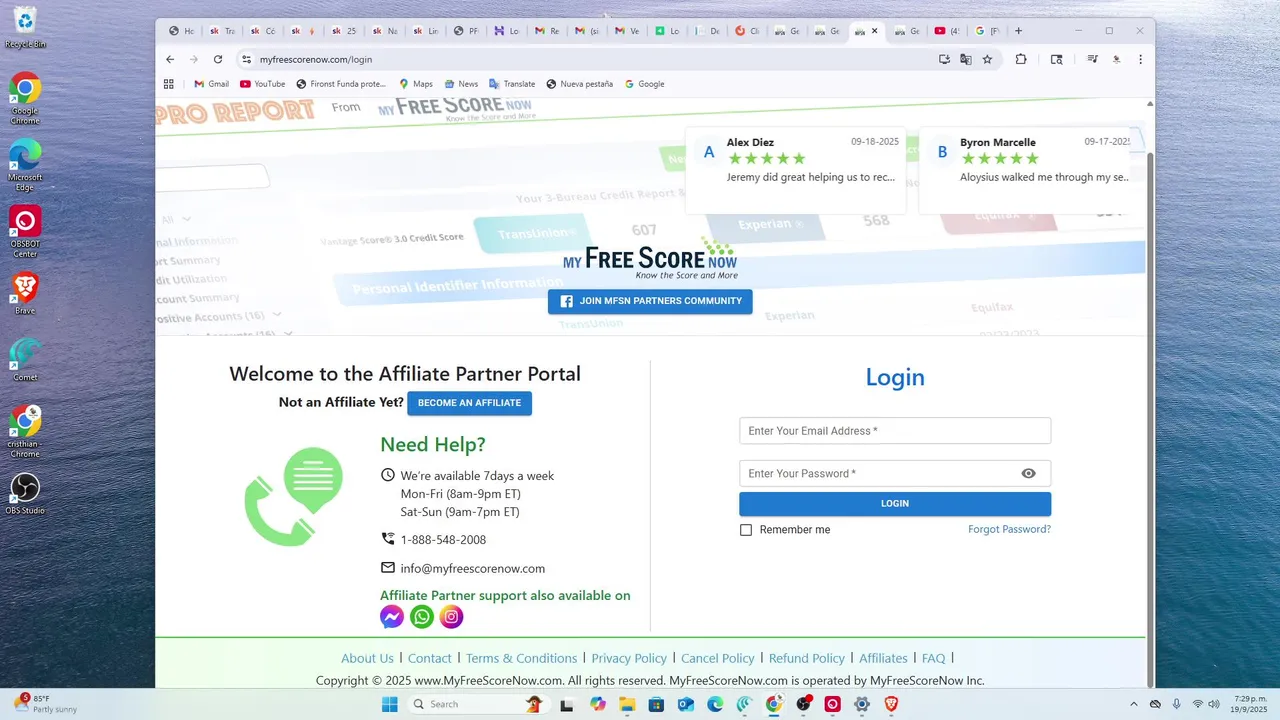Open News bookmark
The image size is (1280, 720).
pyautogui.click(x=462, y=84)
